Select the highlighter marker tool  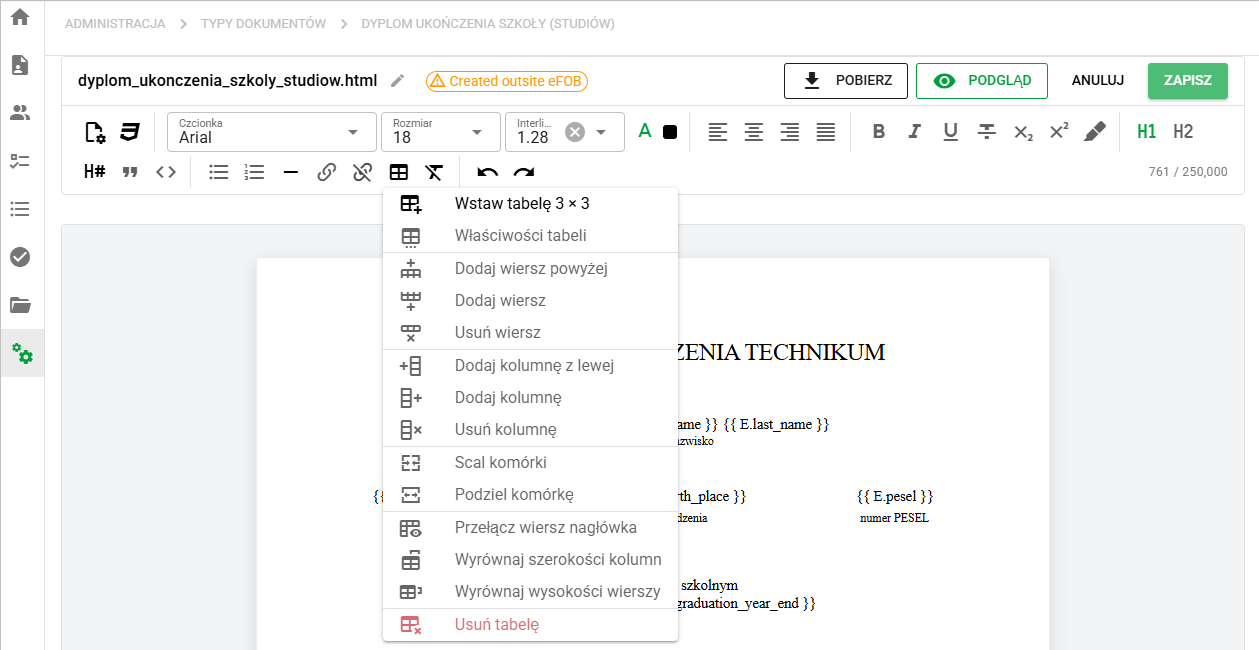[1095, 132]
